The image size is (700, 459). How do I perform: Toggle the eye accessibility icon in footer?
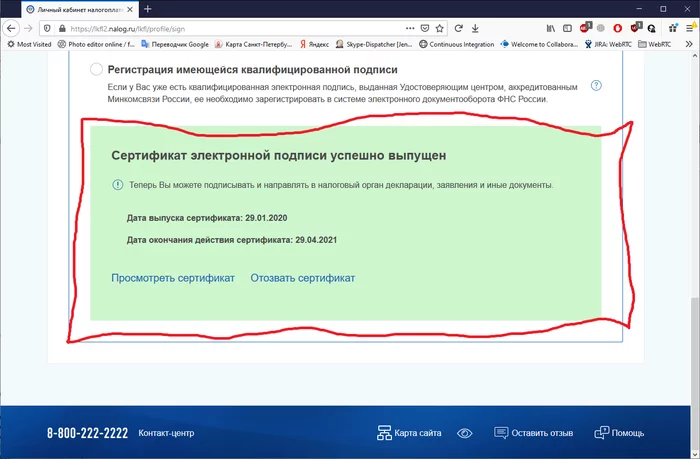[x=465, y=433]
